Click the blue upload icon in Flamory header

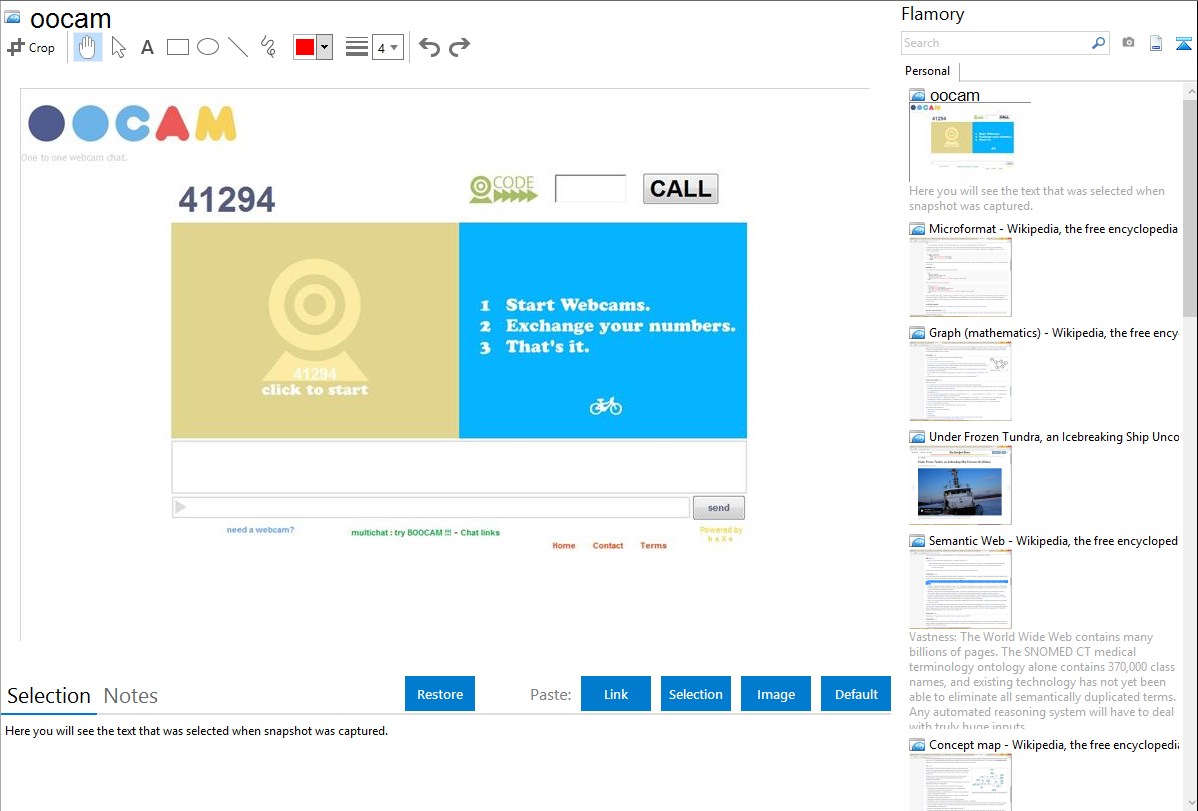[1183, 43]
